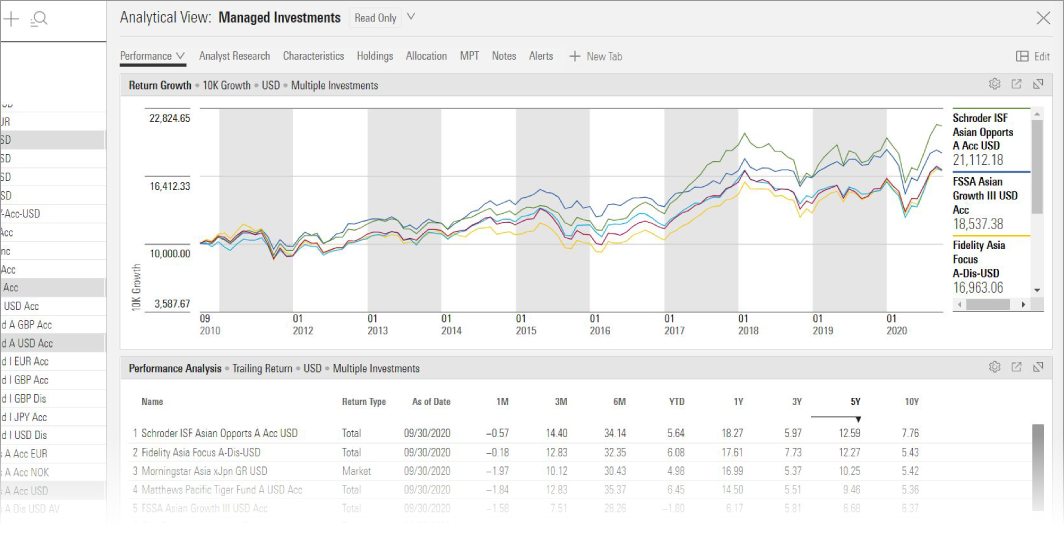The image size is (1064, 550).
Task: Click Fidelity Asia Focus A-Dis-USD in table
Action: [208, 452]
